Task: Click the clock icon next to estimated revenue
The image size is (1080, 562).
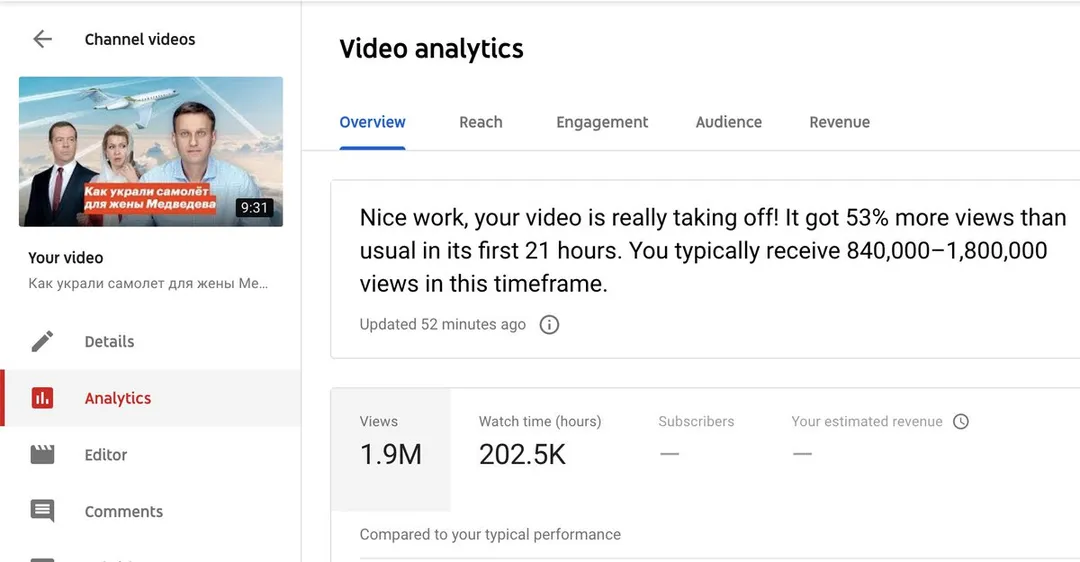Action: point(961,422)
